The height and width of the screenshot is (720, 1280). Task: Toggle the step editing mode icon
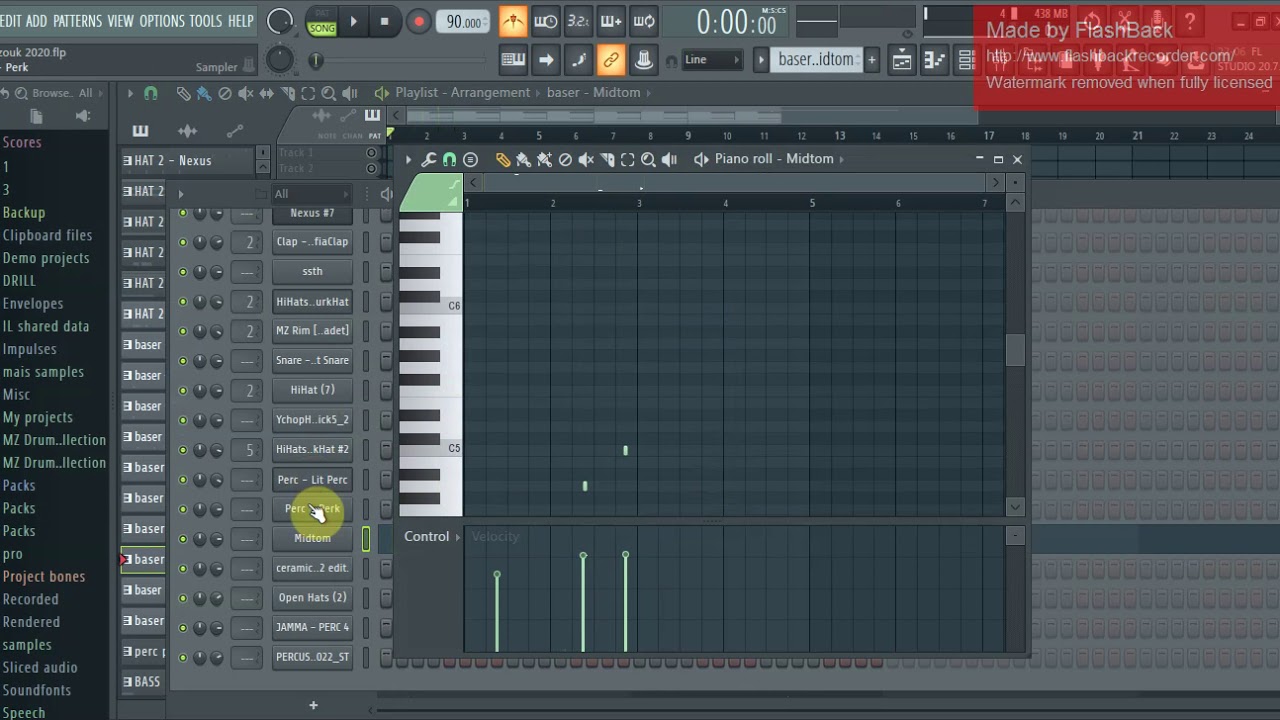click(578, 60)
